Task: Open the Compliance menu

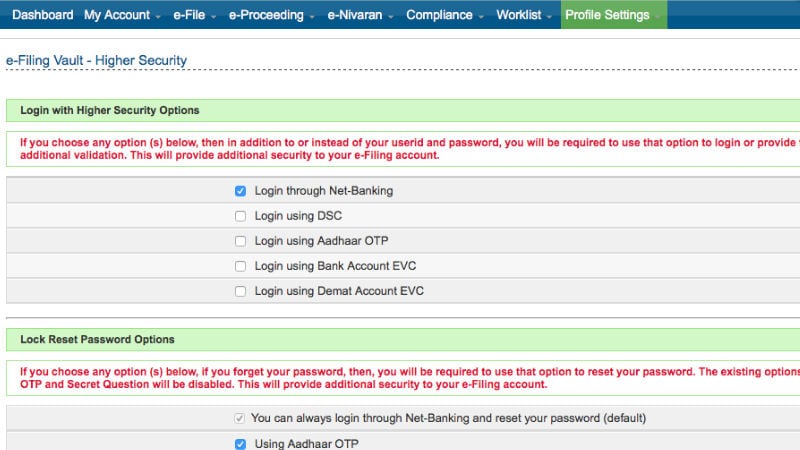Action: tap(445, 15)
